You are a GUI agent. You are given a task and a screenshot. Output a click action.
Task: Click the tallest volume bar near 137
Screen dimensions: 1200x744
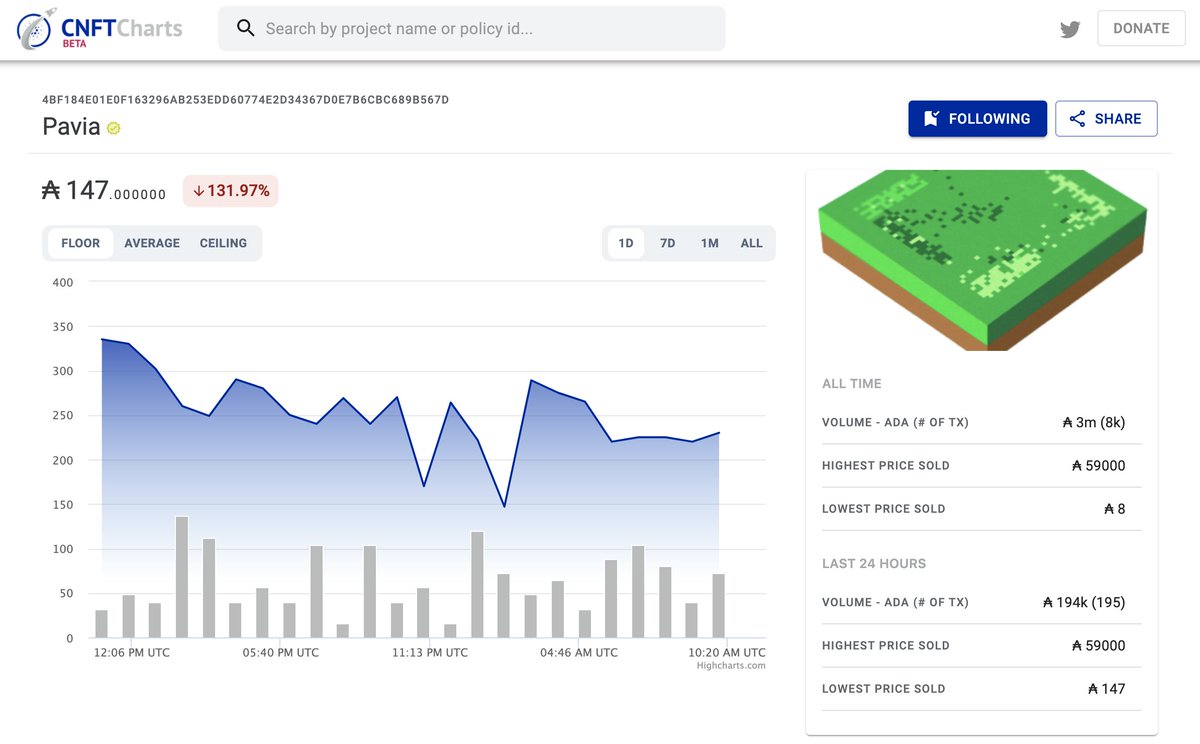pyautogui.click(x=182, y=577)
